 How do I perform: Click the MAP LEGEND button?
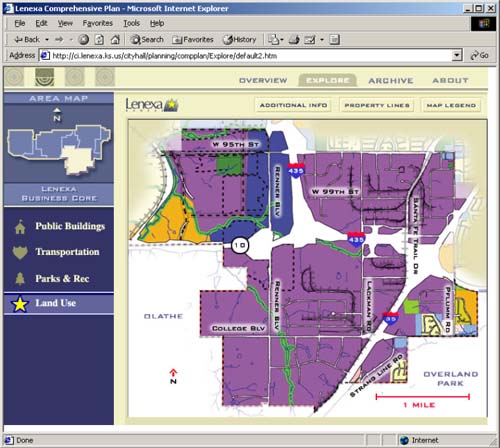point(451,105)
